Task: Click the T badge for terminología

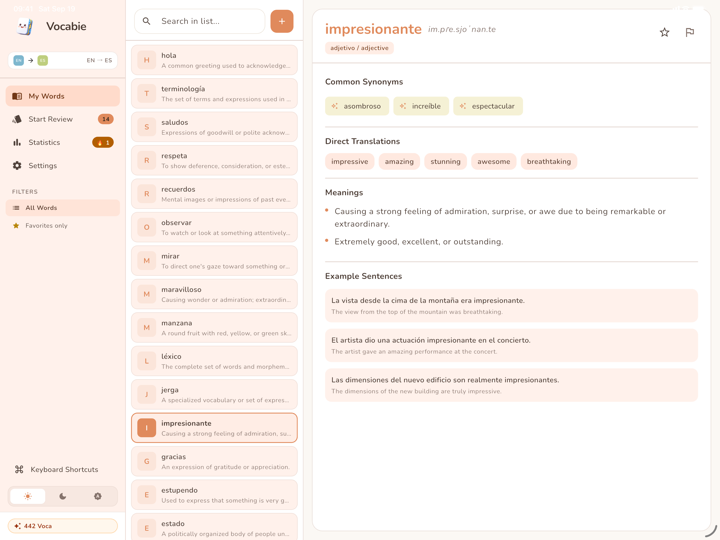Action: point(146,94)
